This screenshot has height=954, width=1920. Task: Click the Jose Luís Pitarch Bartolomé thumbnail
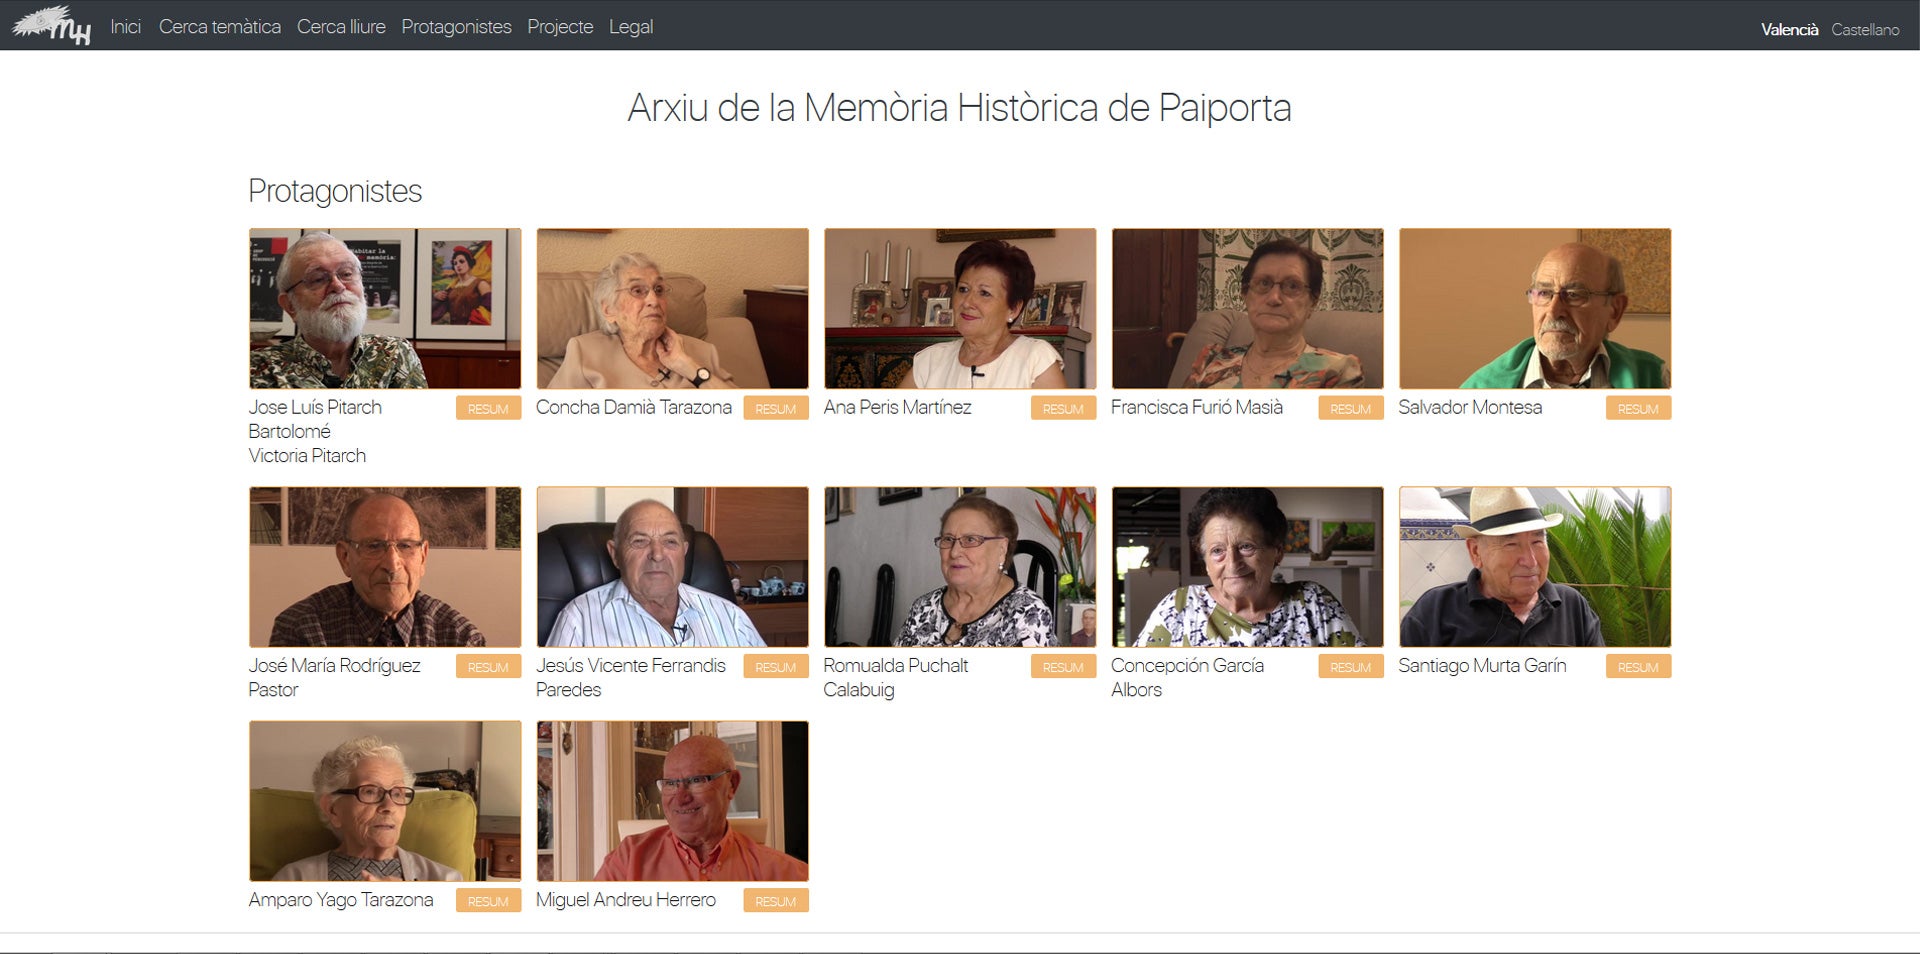(384, 307)
